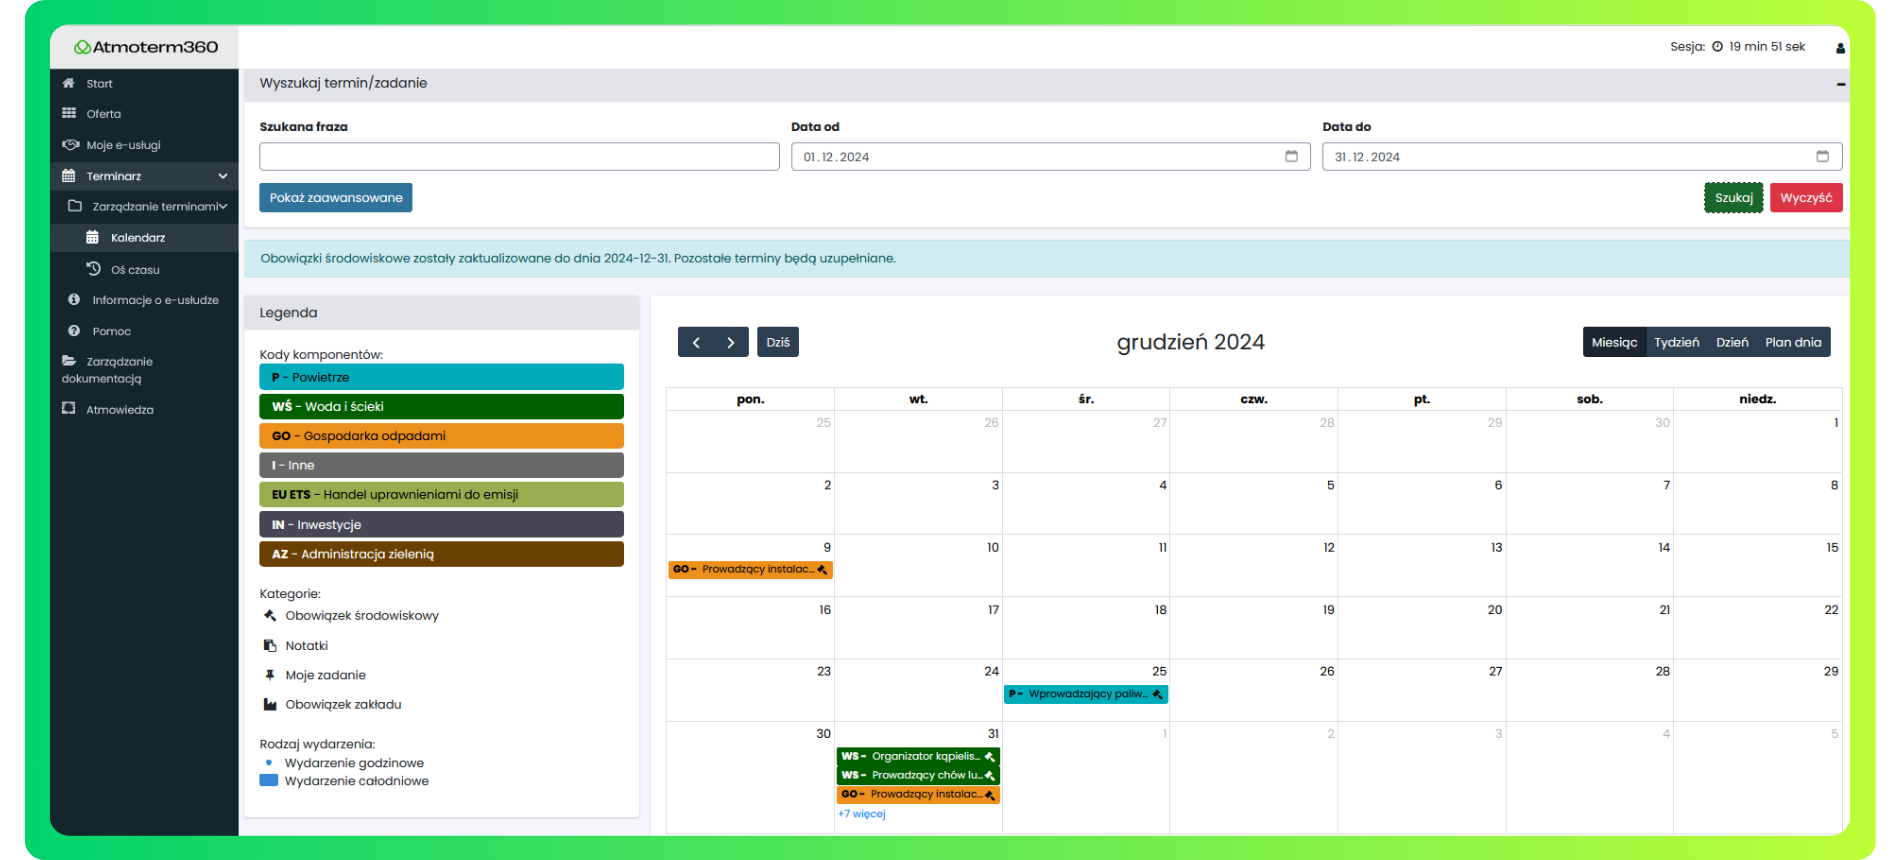
Task: Click the P - Powietrze color bar
Action: 441,377
